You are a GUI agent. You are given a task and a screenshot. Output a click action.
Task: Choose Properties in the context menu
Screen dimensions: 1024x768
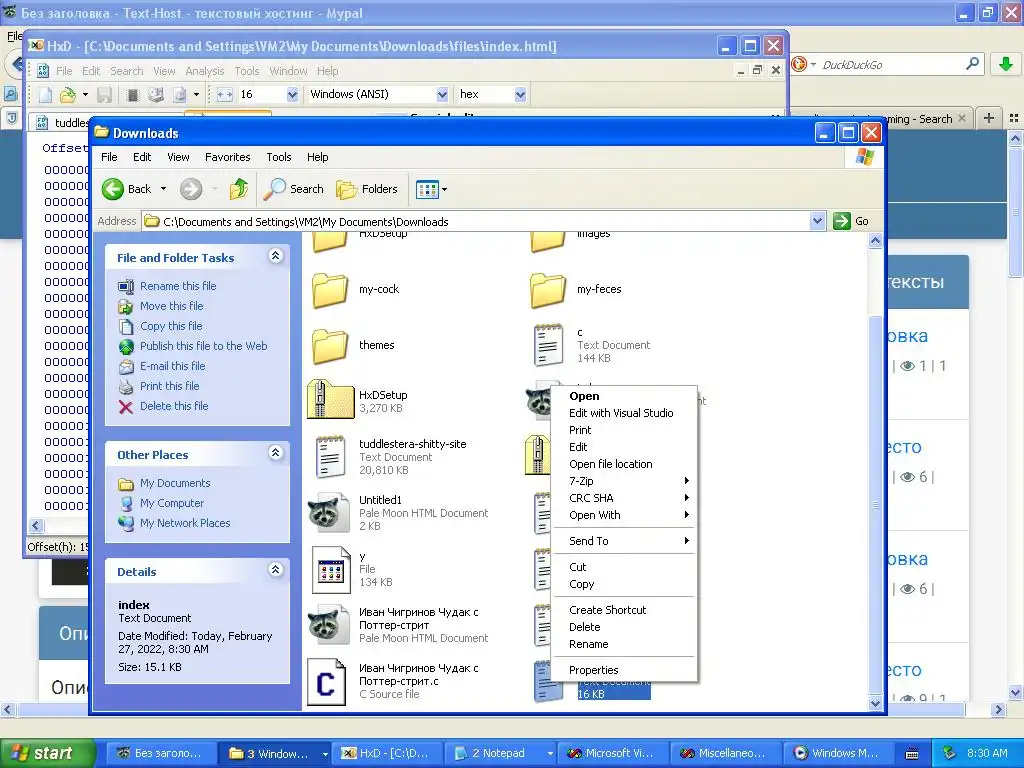624,671
